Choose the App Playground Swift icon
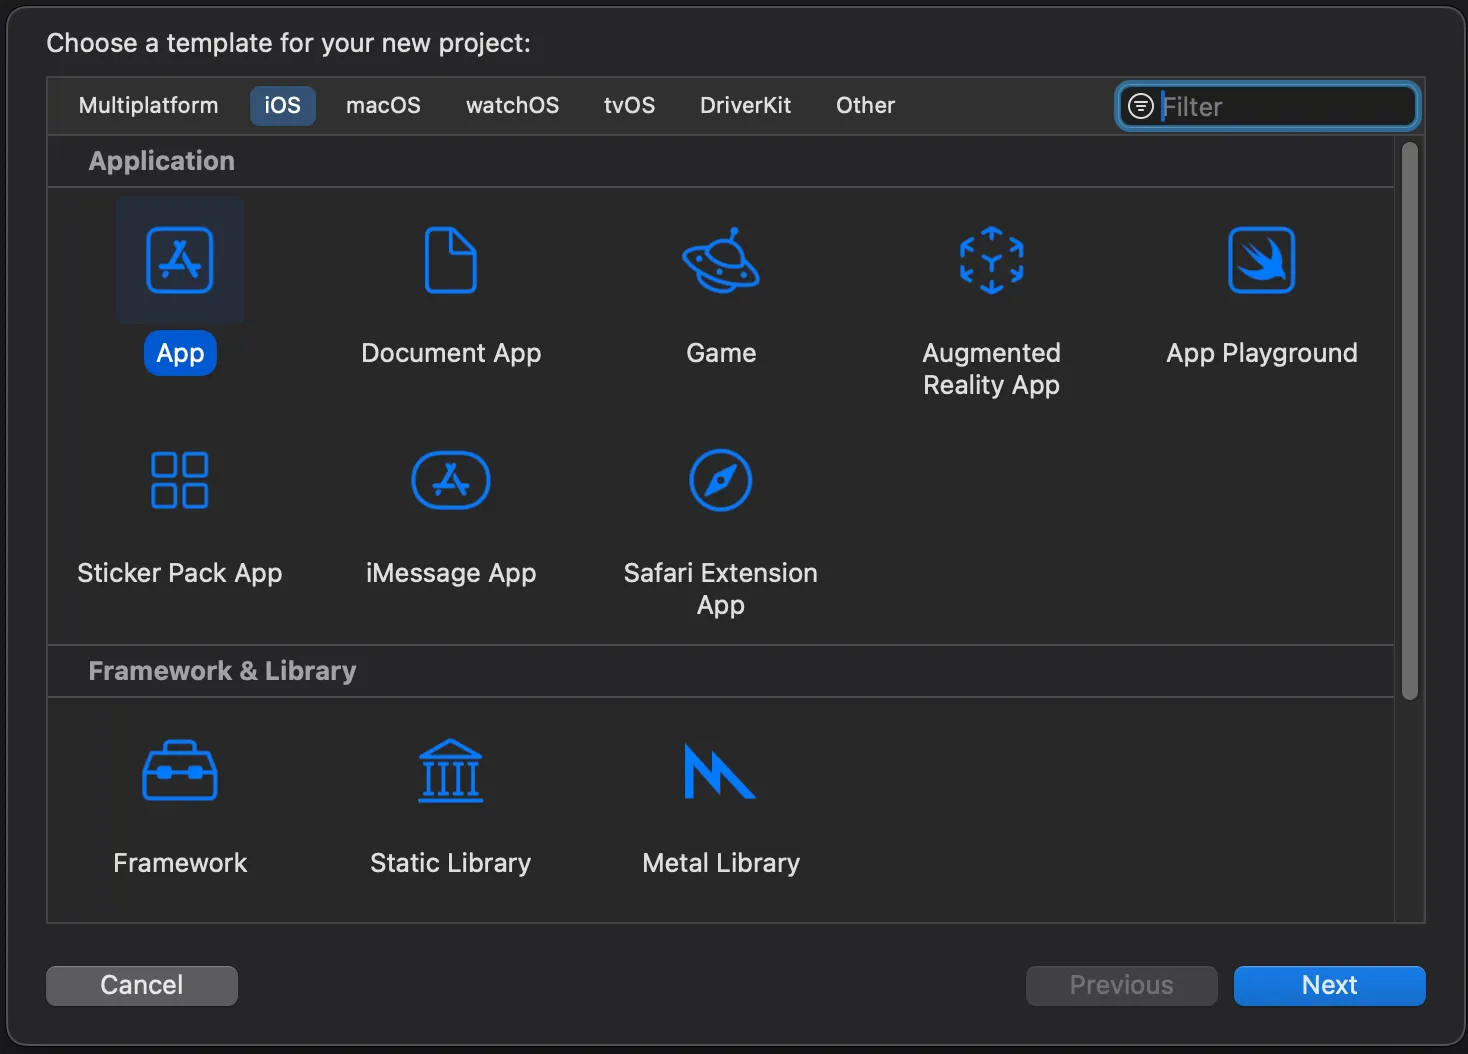The height and width of the screenshot is (1054, 1468). 1262,260
